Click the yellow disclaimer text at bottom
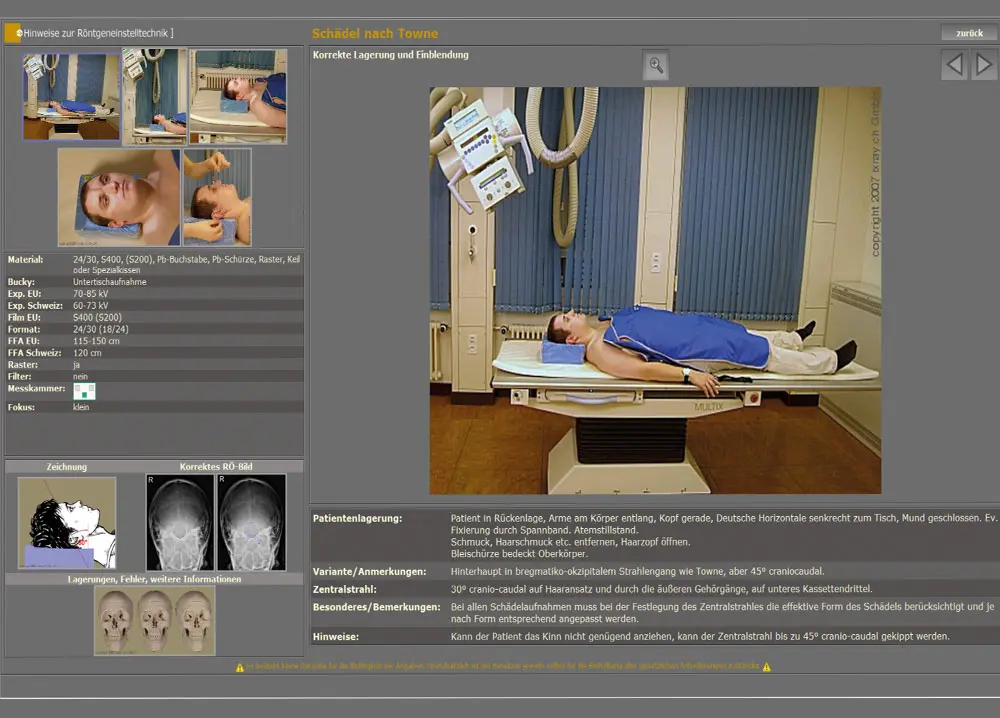 (x=503, y=667)
